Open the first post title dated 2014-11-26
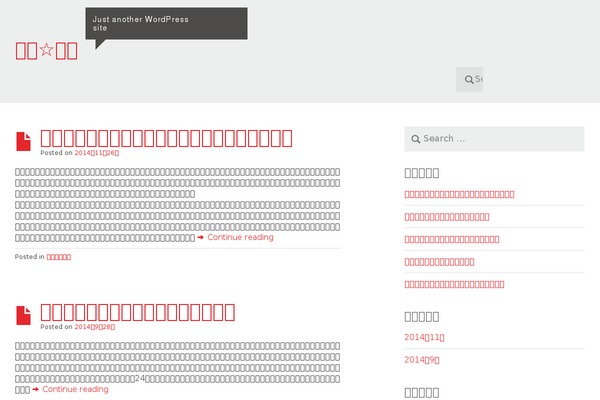This screenshot has height=400, width=600. click(x=166, y=138)
